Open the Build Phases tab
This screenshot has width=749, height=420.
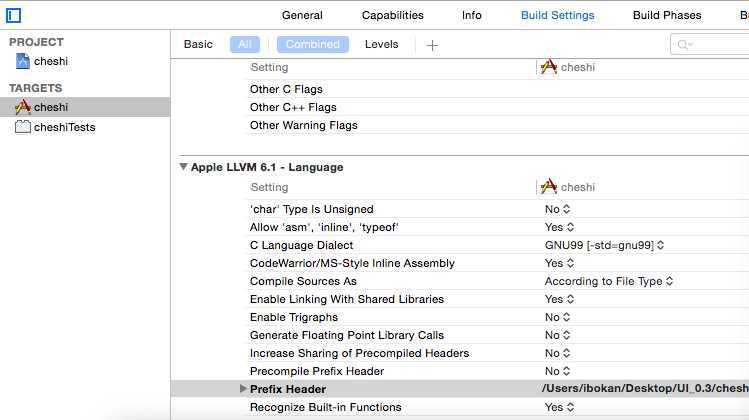tap(667, 15)
